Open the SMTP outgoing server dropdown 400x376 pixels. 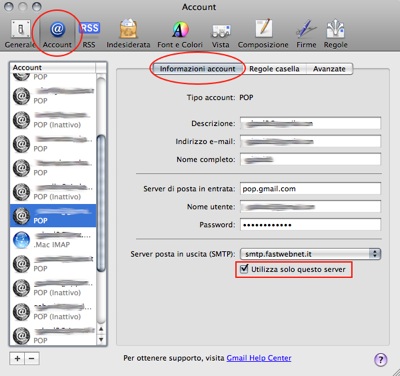pyautogui.click(x=311, y=254)
